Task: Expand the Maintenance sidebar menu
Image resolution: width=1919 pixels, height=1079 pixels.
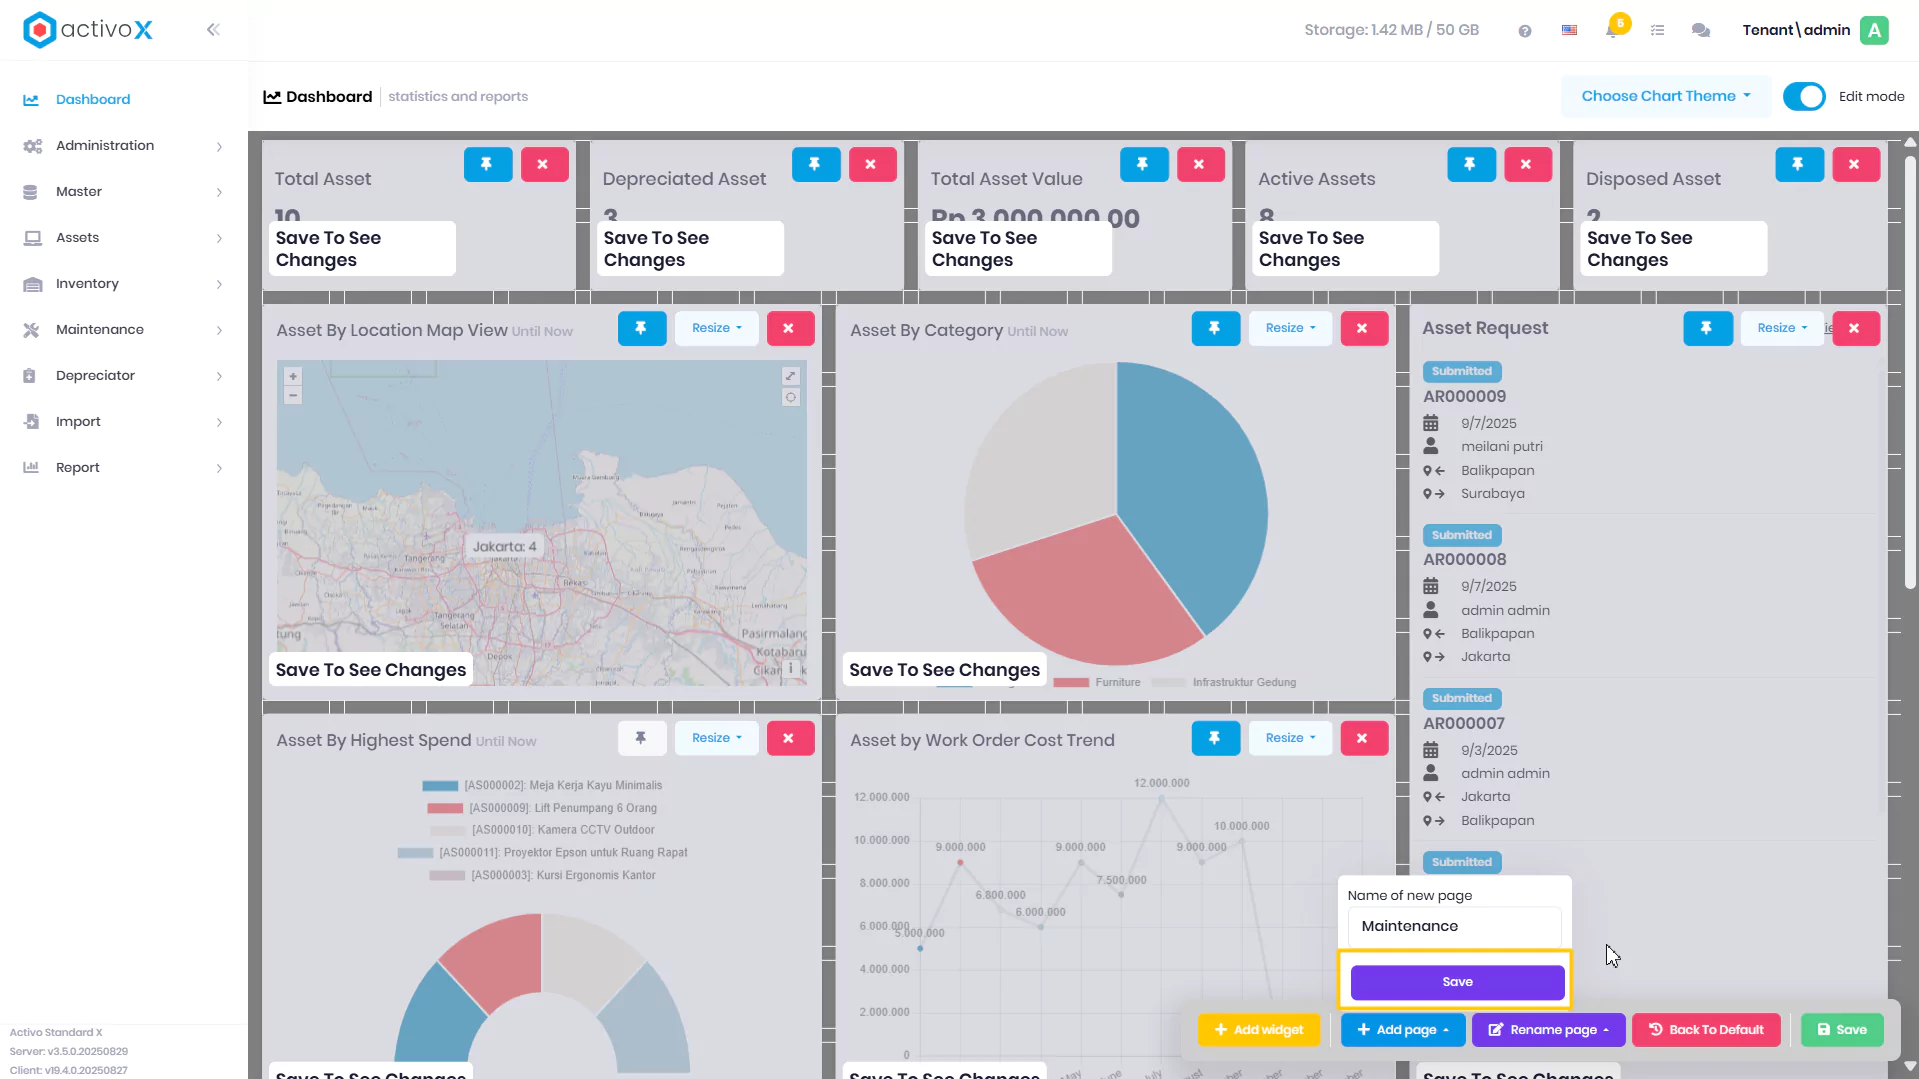Action: pyautogui.click(x=123, y=330)
